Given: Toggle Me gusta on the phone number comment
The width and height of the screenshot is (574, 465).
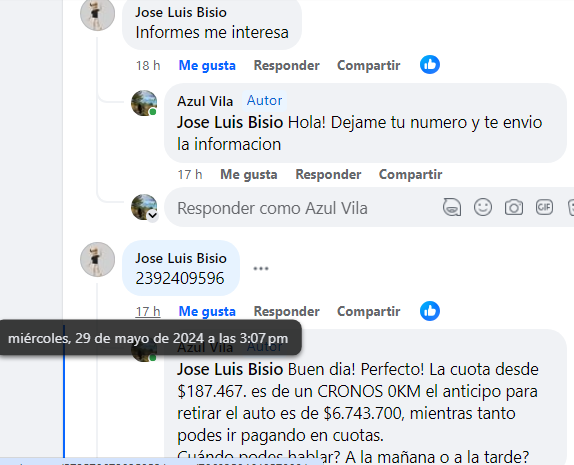Looking at the screenshot, I should [207, 312].
